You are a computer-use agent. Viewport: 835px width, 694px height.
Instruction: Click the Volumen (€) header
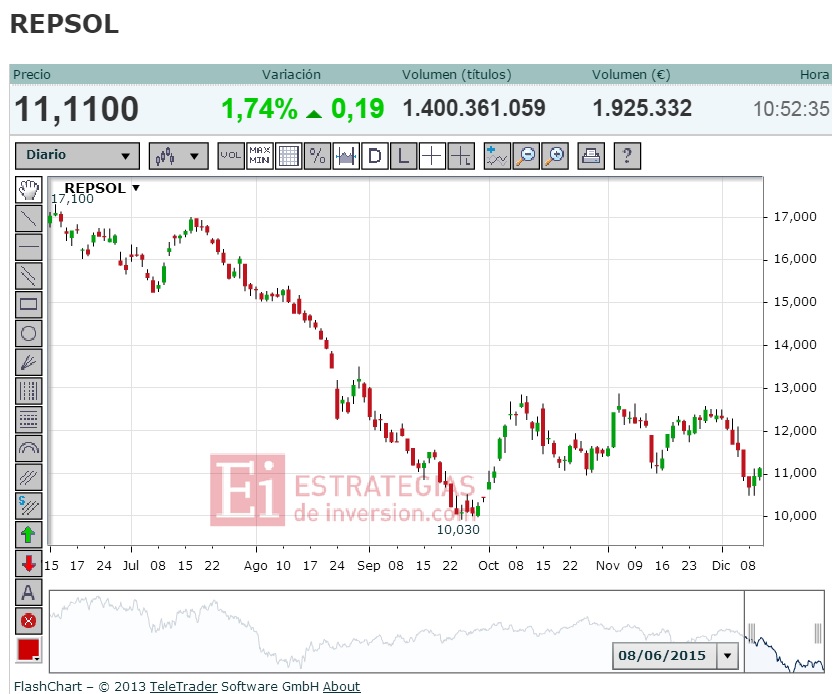(631, 75)
